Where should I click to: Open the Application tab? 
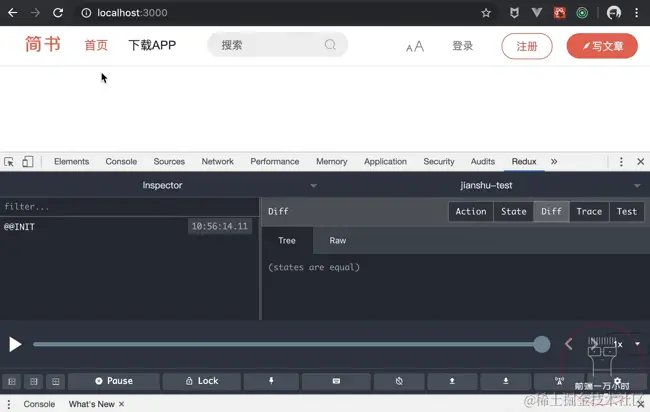pyautogui.click(x=385, y=162)
